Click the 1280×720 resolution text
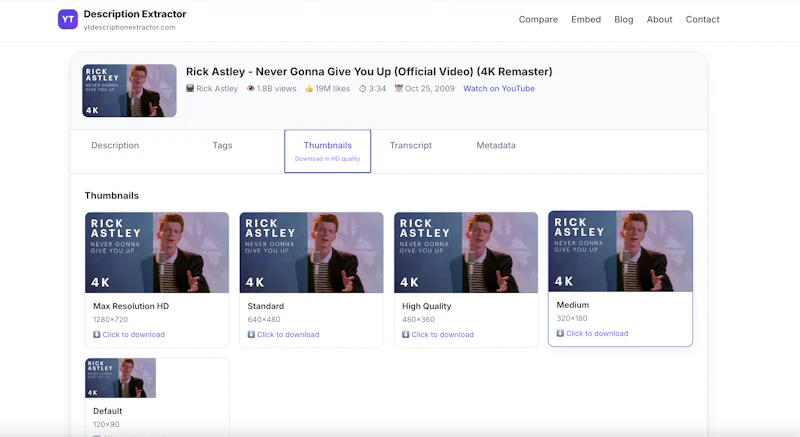This screenshot has height=437, width=800. pyautogui.click(x=110, y=320)
